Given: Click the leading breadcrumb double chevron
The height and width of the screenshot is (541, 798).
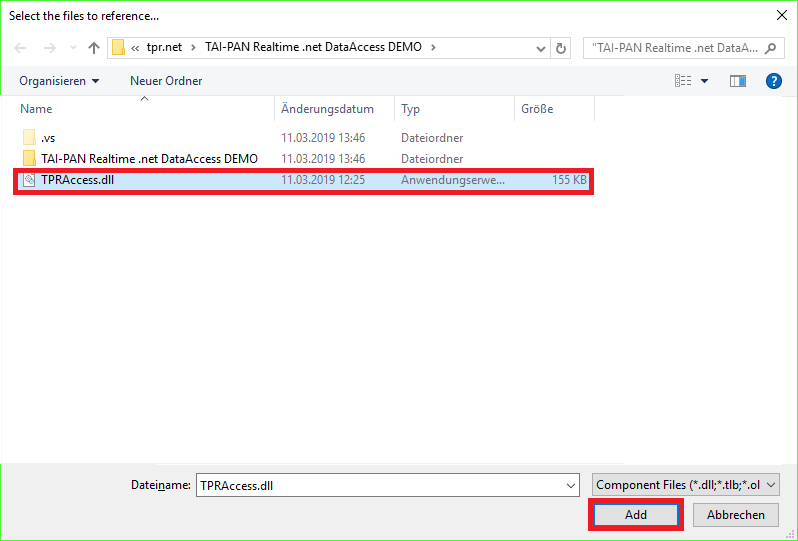Looking at the screenshot, I should tap(135, 48).
